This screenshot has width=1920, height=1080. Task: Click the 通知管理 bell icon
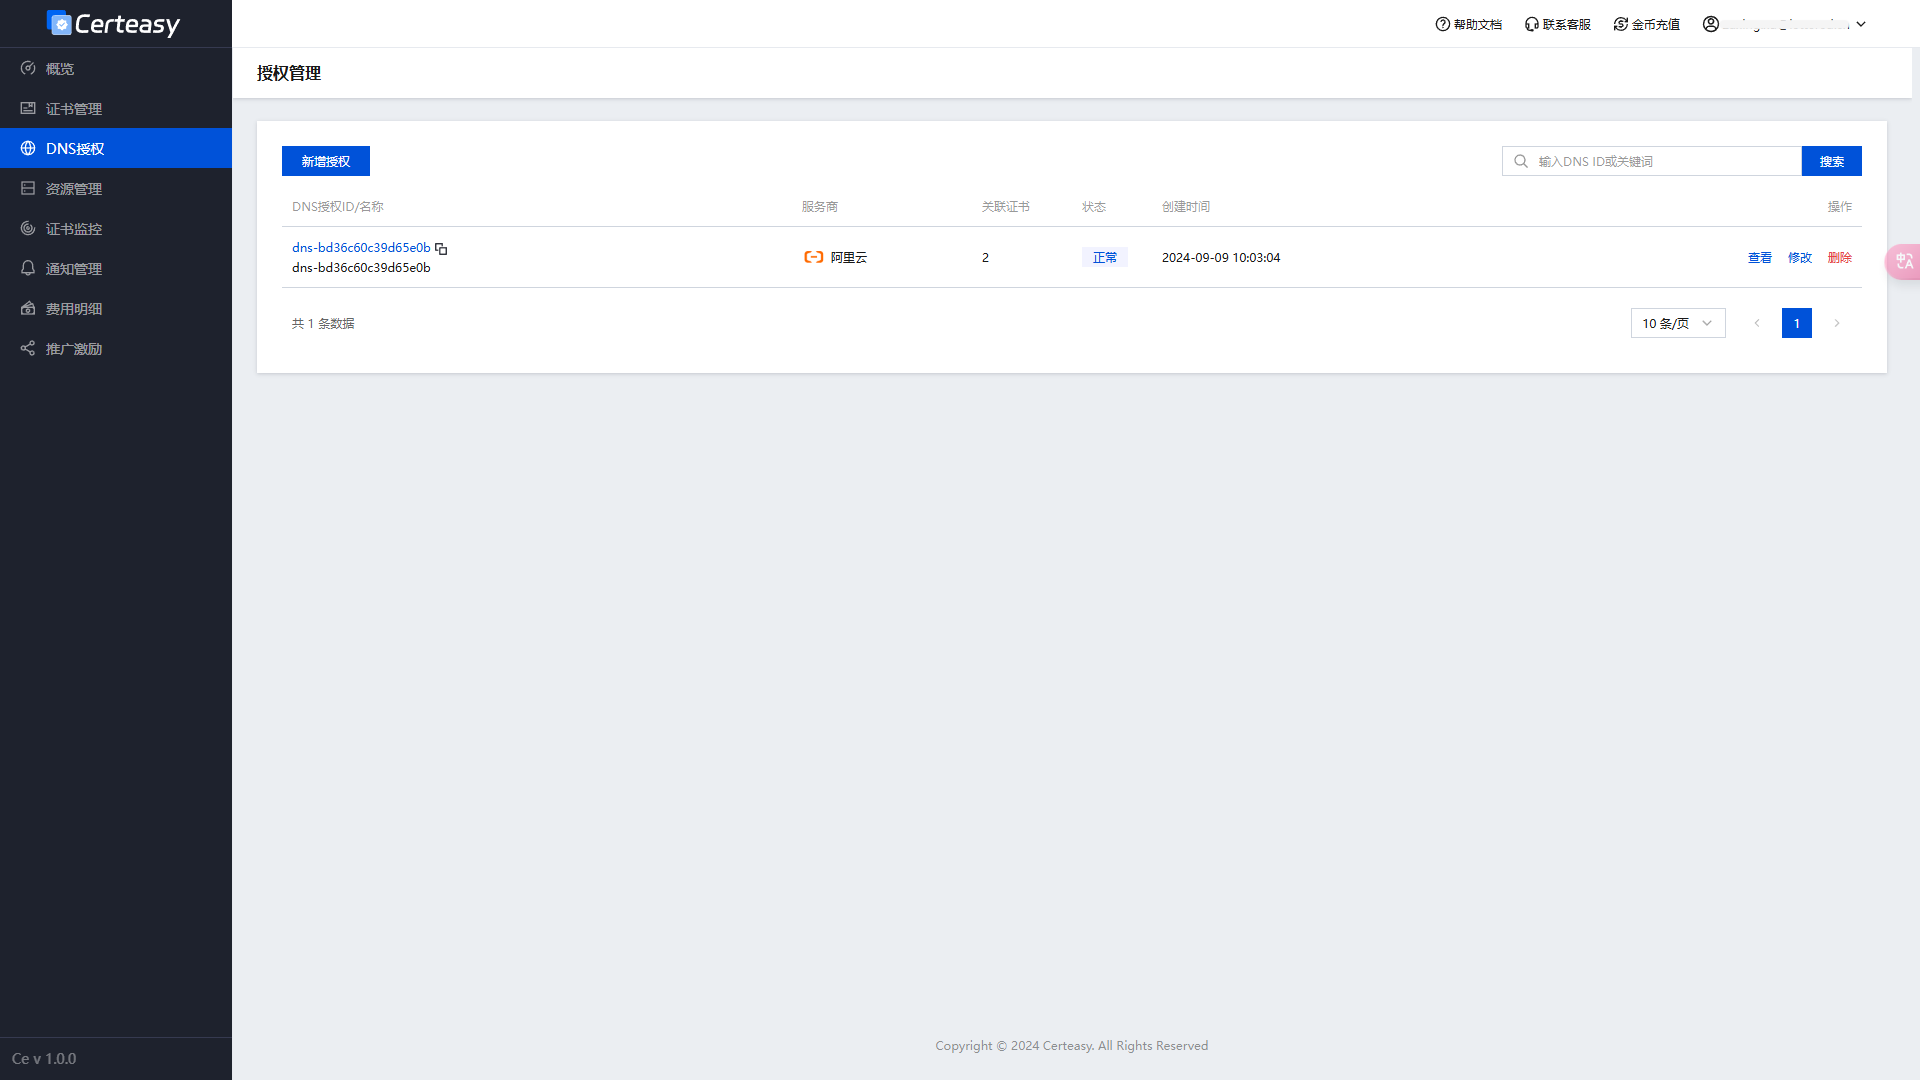tap(28, 268)
